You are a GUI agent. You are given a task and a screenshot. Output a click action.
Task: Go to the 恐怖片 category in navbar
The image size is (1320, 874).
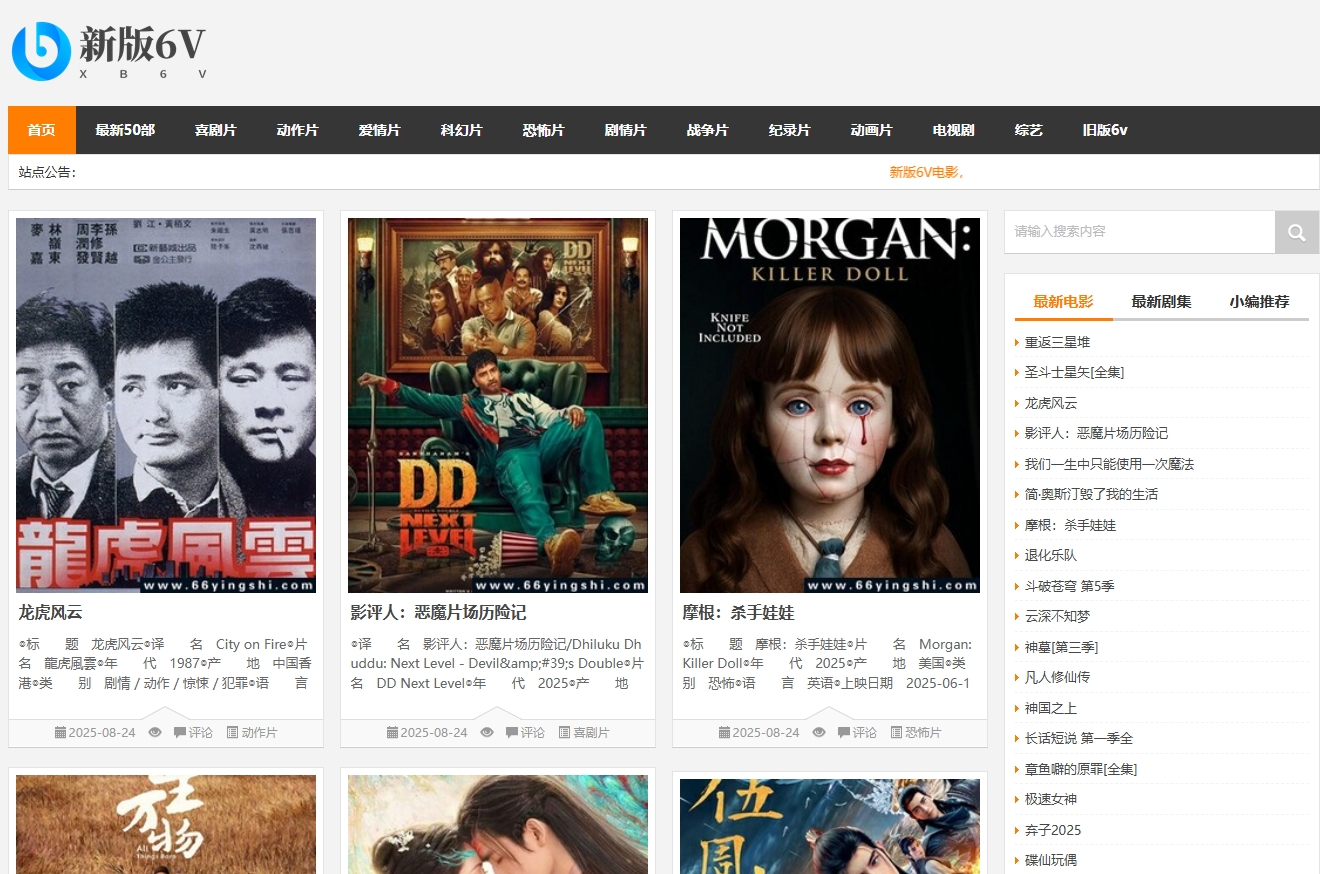[x=543, y=130]
